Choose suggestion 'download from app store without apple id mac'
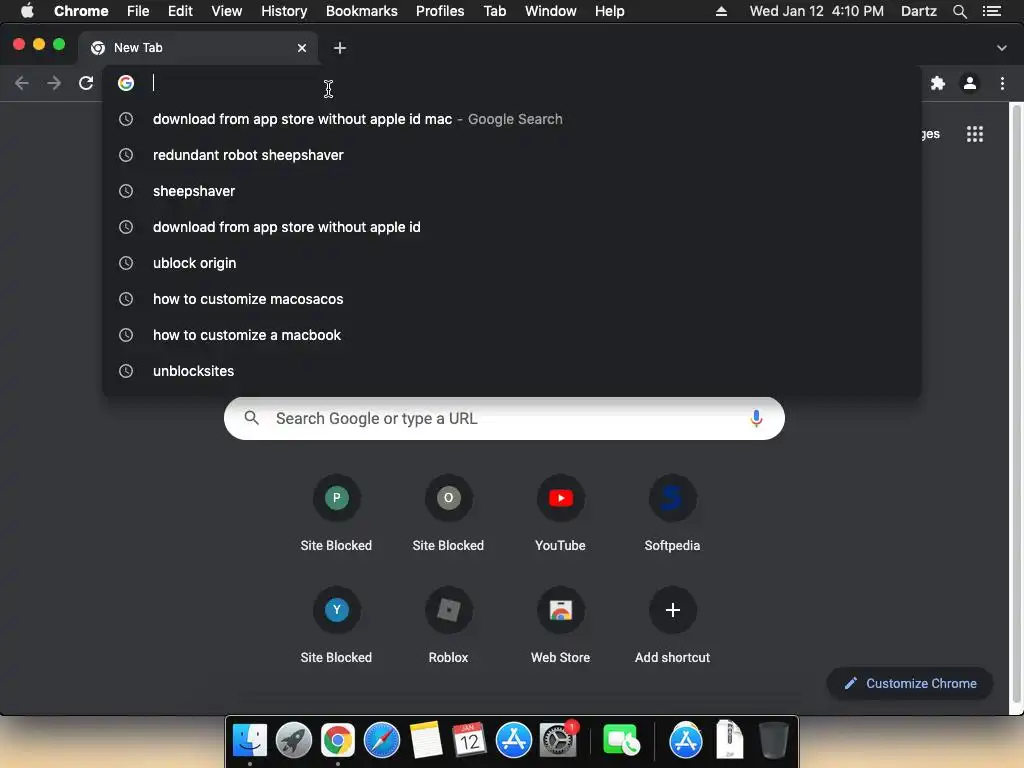The height and width of the screenshot is (768, 1024). (x=511, y=119)
